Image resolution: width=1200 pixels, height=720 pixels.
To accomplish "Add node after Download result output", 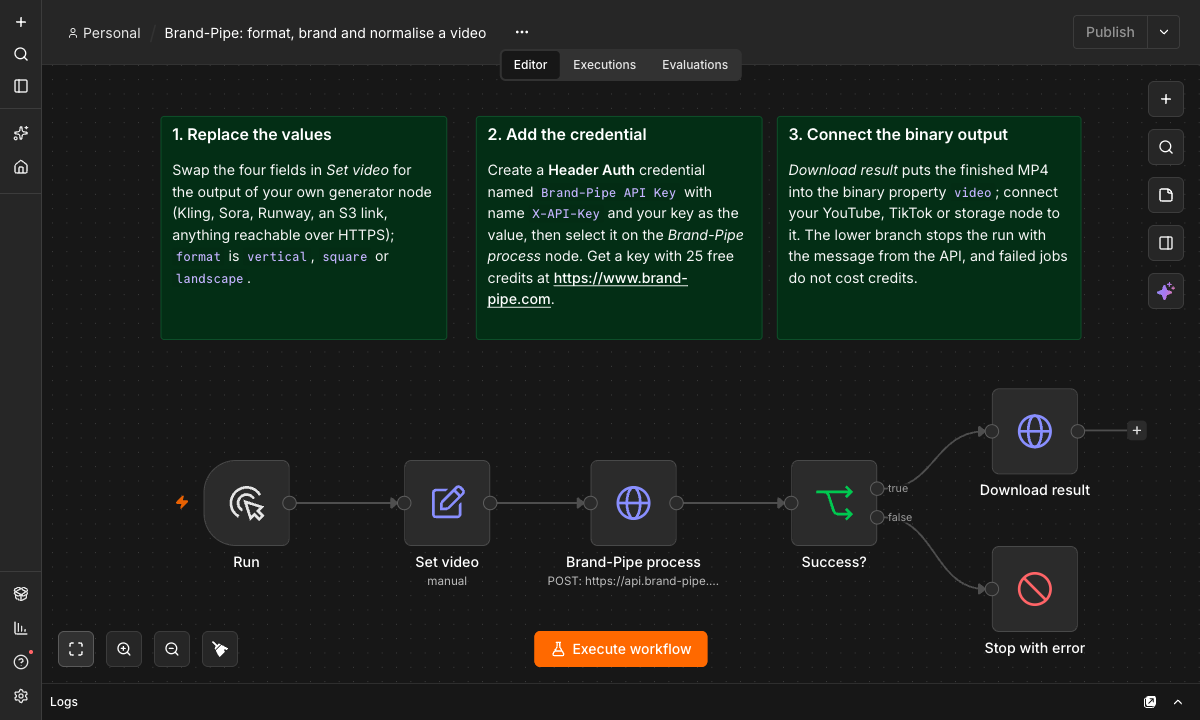I will (1137, 431).
